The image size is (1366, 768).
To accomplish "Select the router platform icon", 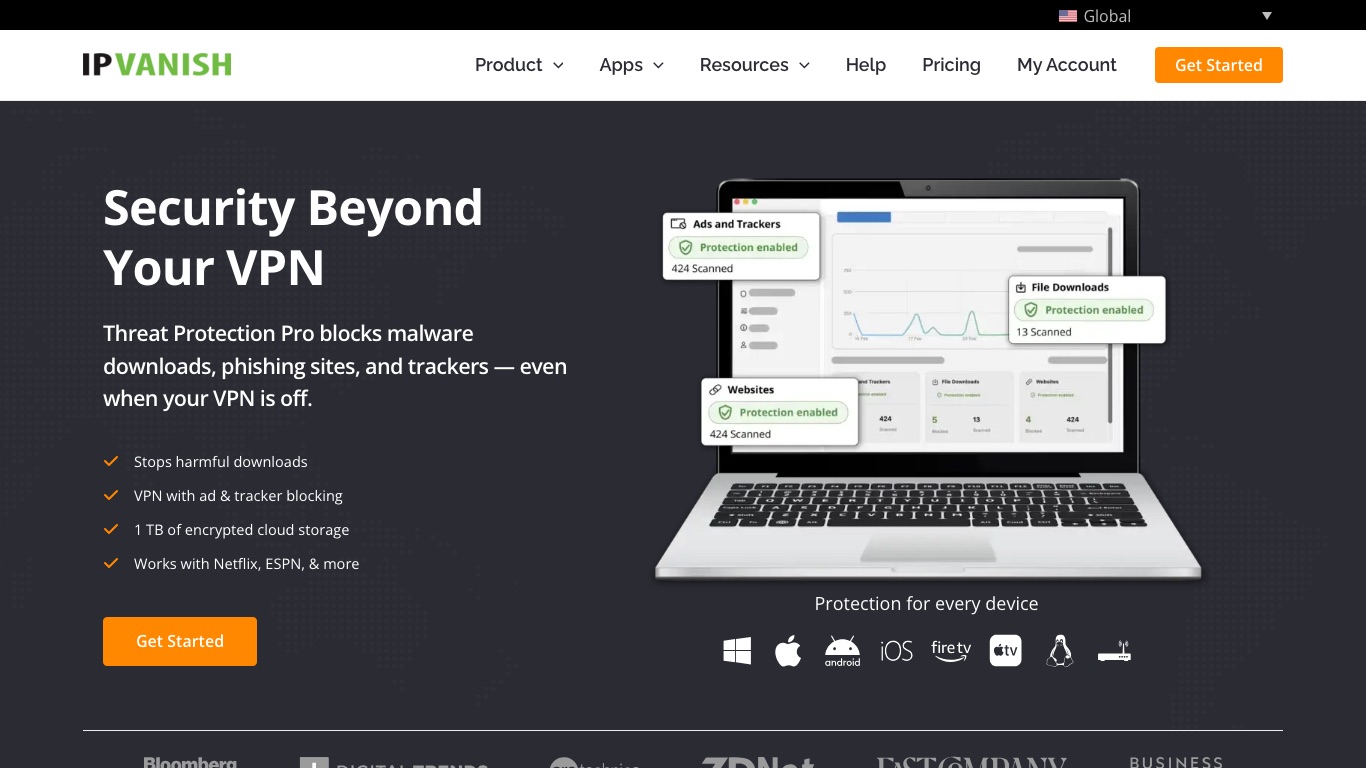I will pyautogui.click(x=1114, y=651).
